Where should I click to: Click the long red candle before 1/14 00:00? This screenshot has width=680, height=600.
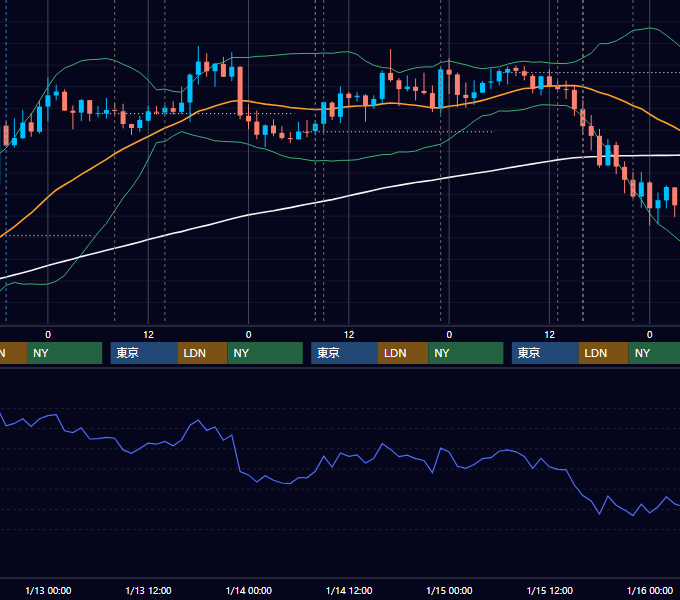click(x=240, y=92)
